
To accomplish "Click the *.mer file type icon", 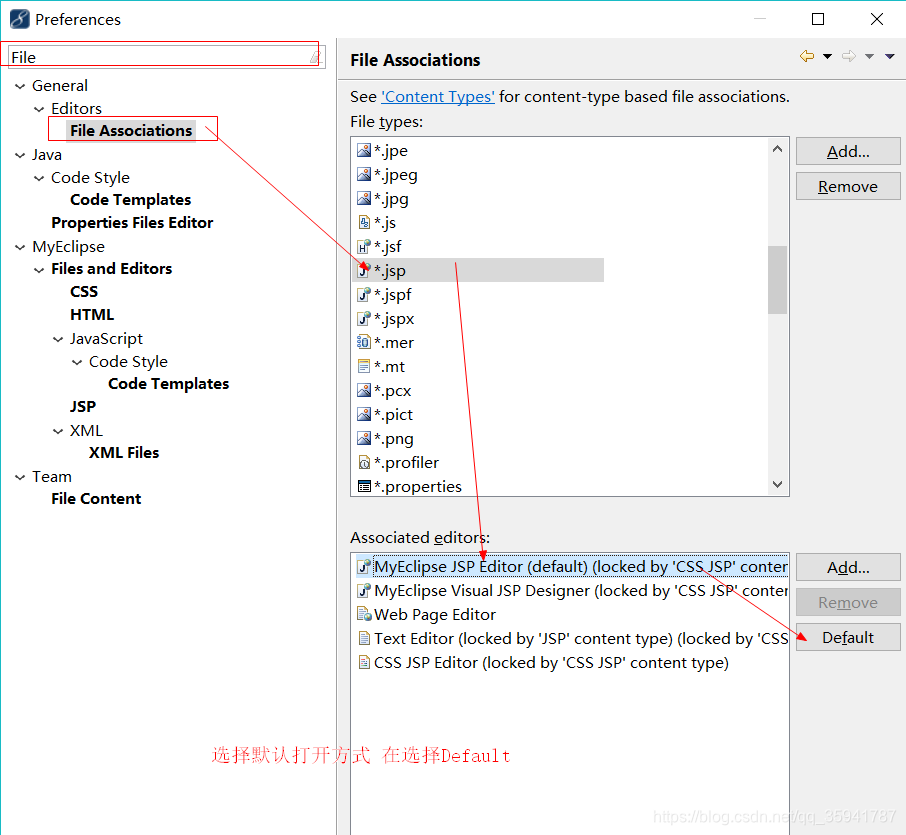I will [363, 343].
